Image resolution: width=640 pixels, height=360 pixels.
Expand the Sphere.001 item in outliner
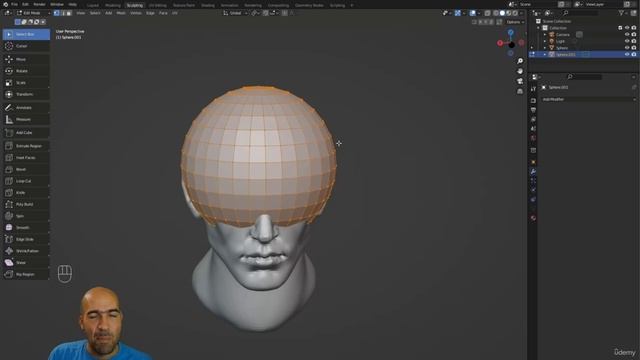click(x=544, y=54)
